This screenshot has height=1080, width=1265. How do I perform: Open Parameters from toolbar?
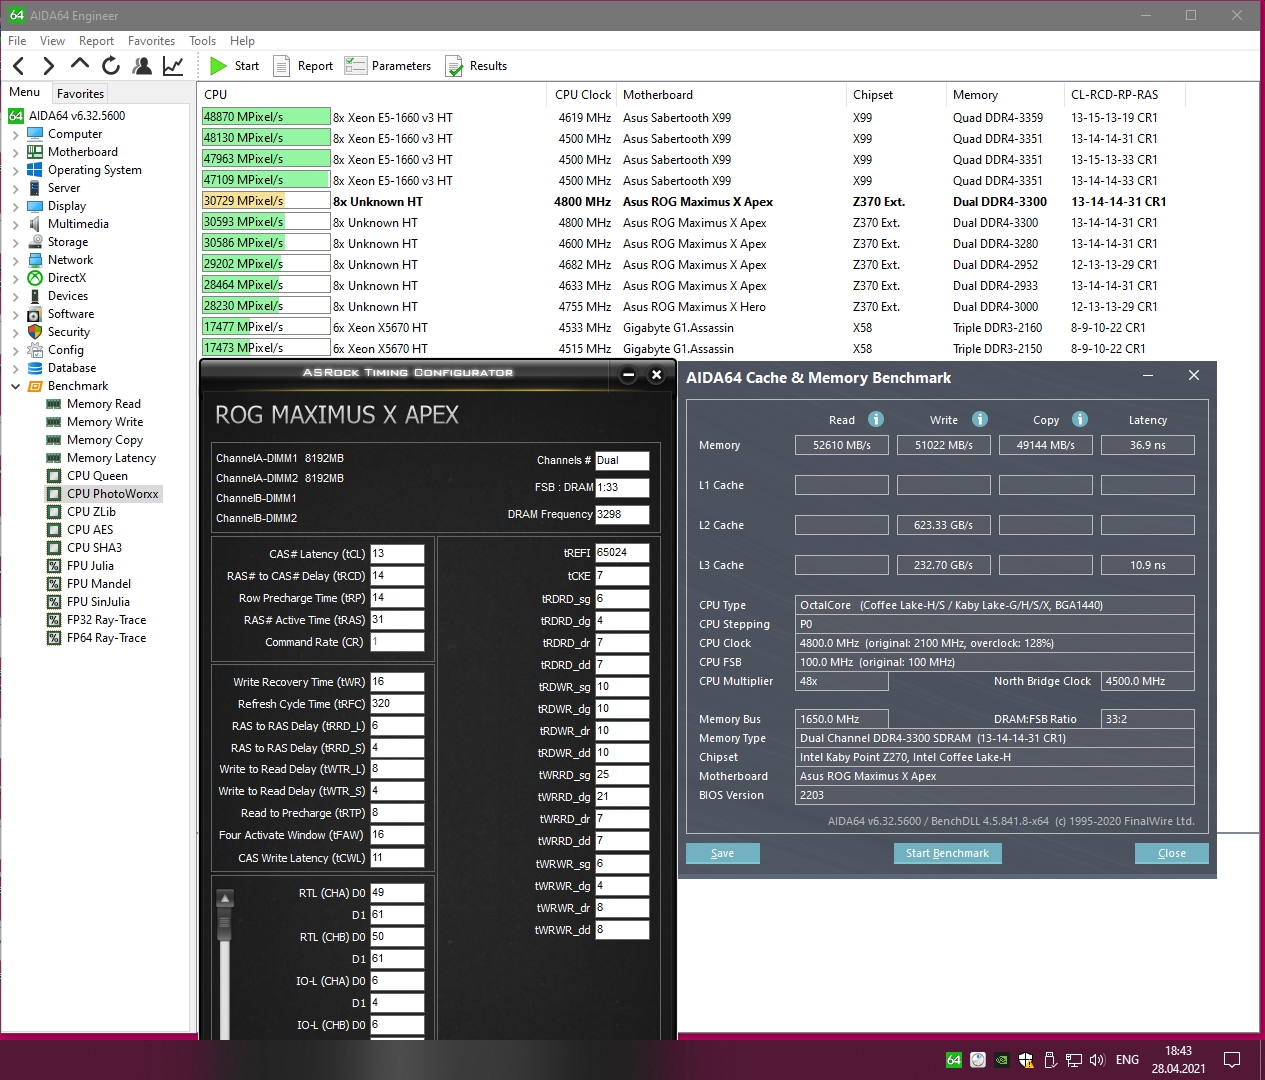[x=388, y=66]
